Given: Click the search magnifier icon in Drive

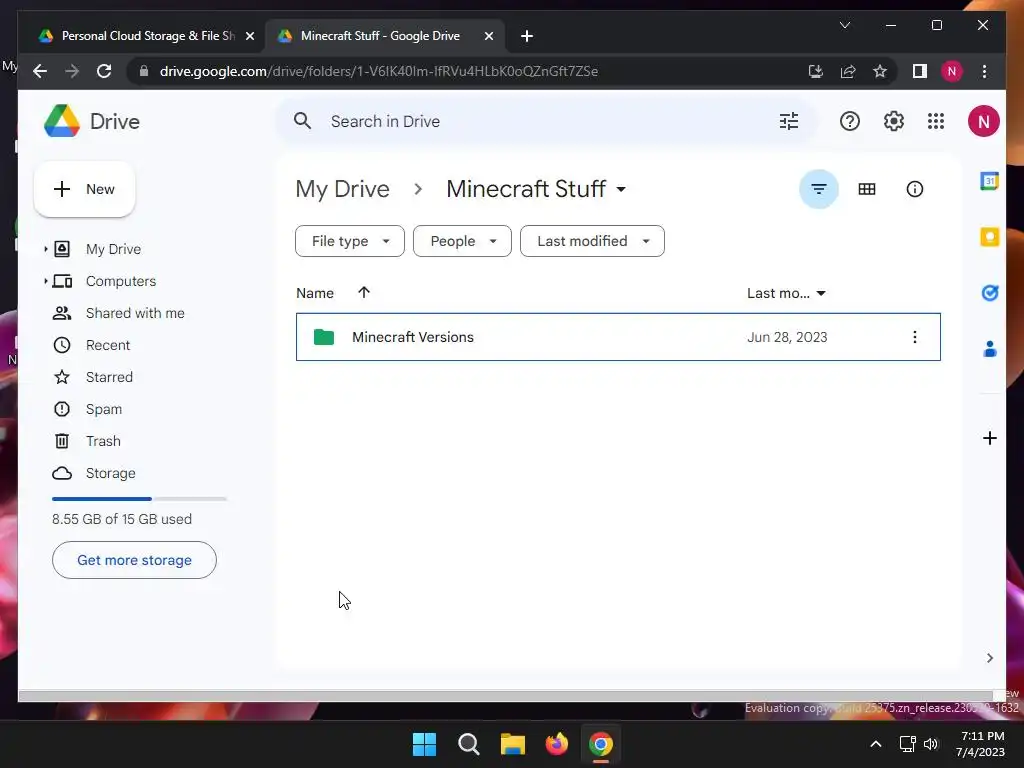Looking at the screenshot, I should pyautogui.click(x=302, y=121).
